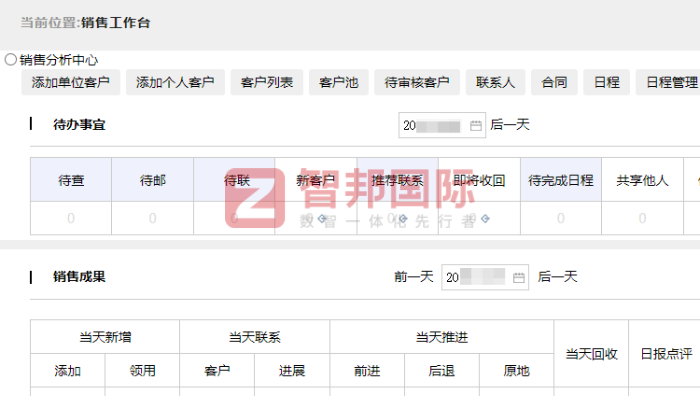Click the 销售工作台 breadcrumb text
The image size is (700, 396).
click(x=116, y=23)
